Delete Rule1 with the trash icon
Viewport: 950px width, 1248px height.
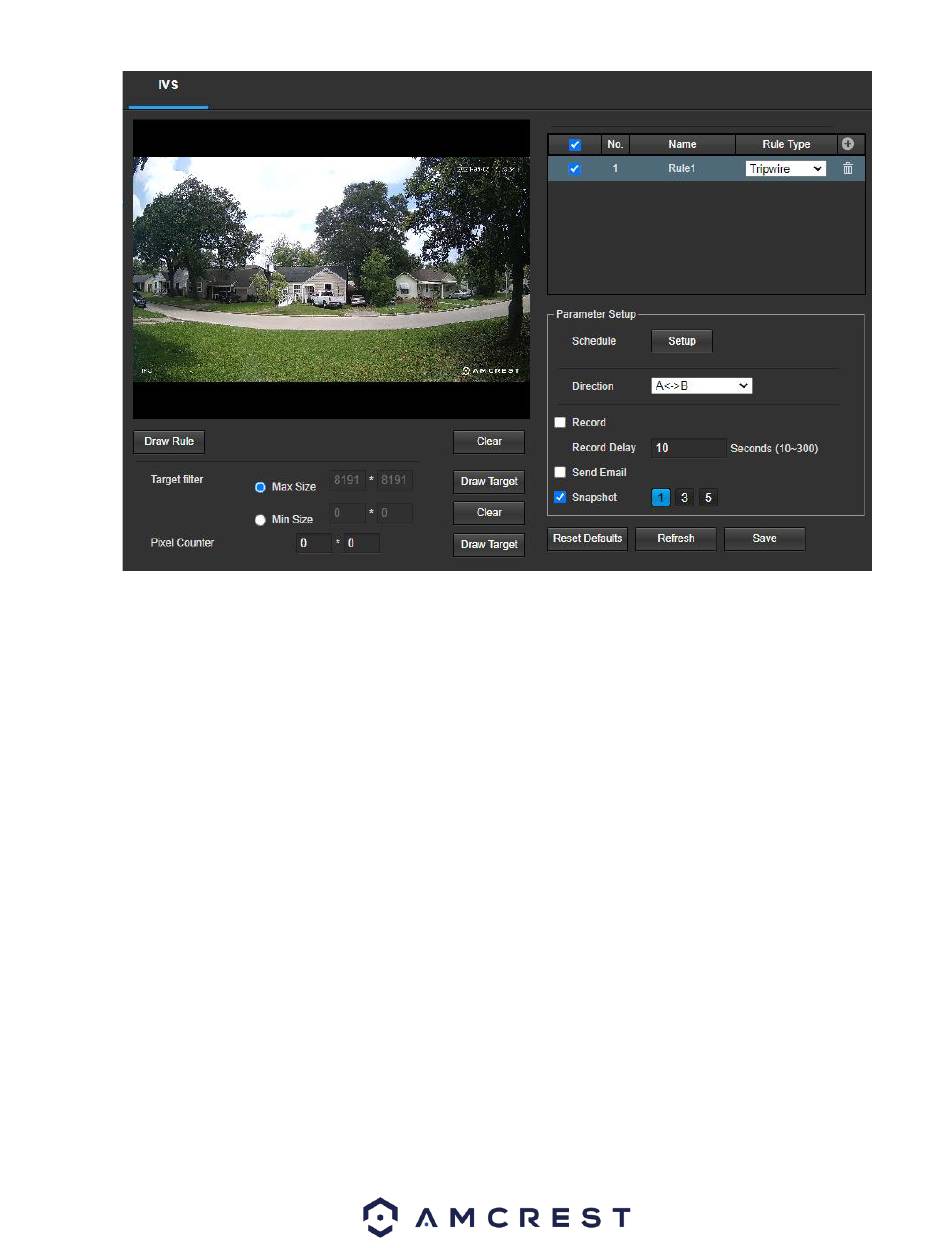tap(848, 169)
